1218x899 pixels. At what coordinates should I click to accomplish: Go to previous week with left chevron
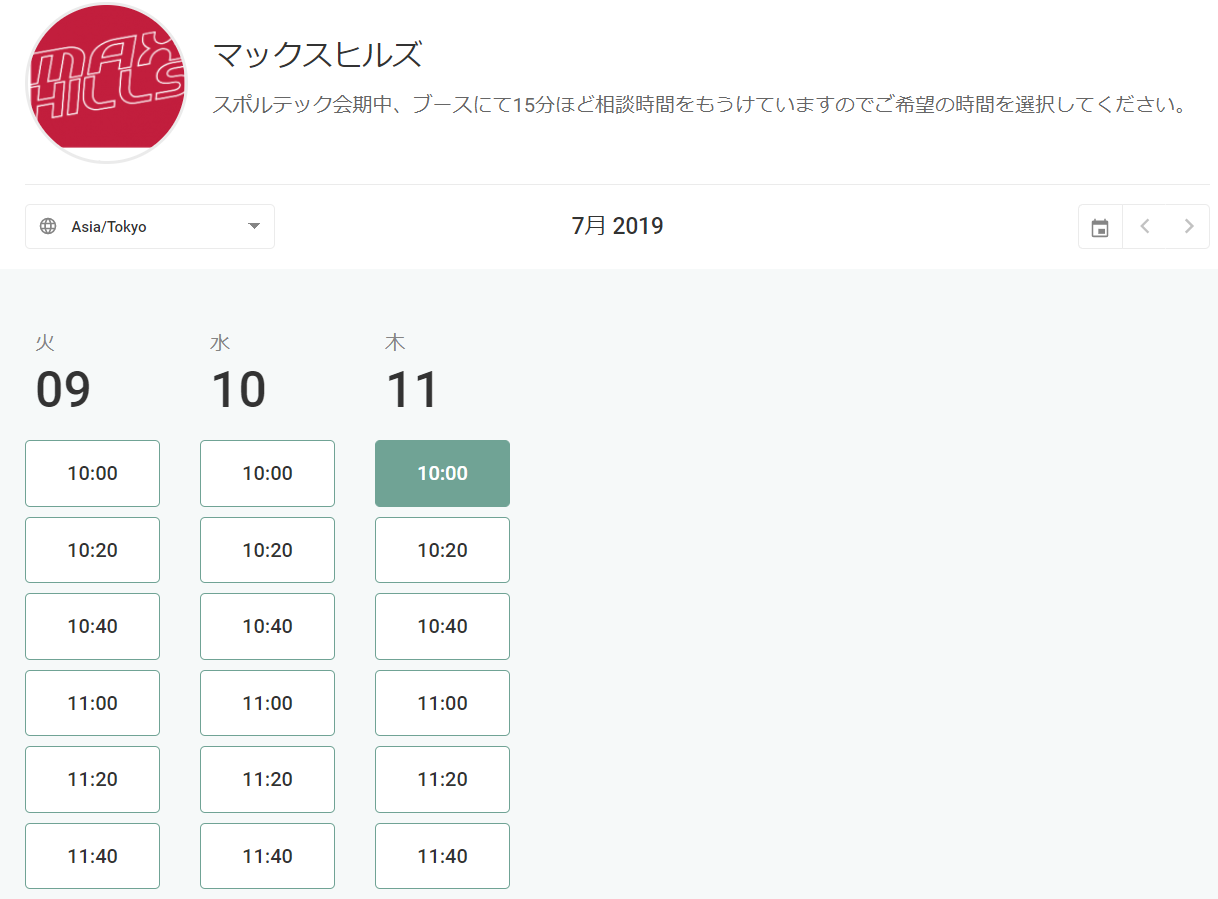(x=1145, y=227)
